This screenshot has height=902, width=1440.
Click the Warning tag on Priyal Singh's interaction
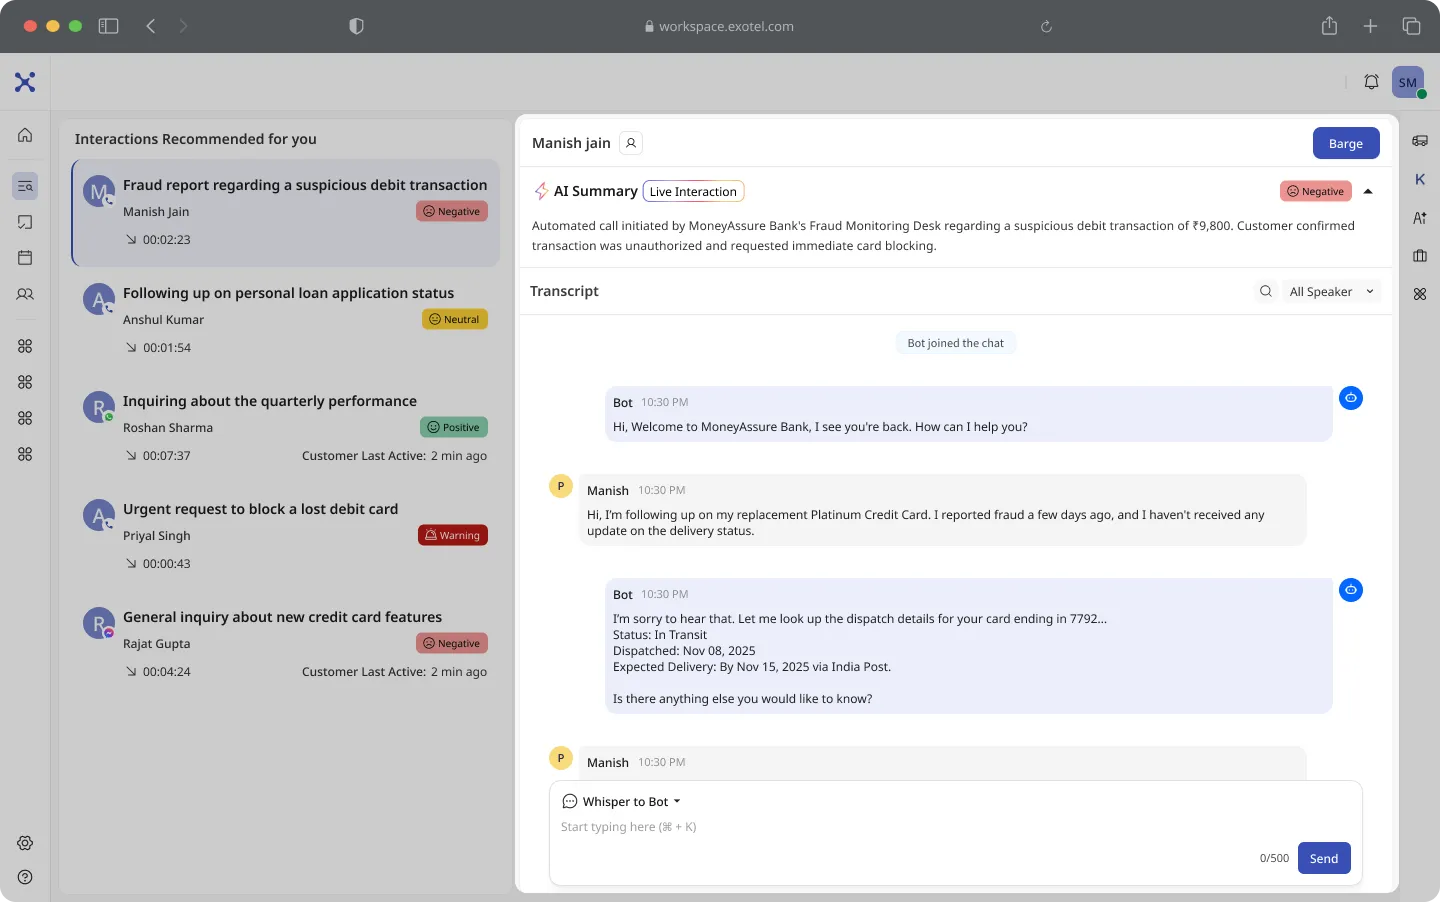(453, 535)
